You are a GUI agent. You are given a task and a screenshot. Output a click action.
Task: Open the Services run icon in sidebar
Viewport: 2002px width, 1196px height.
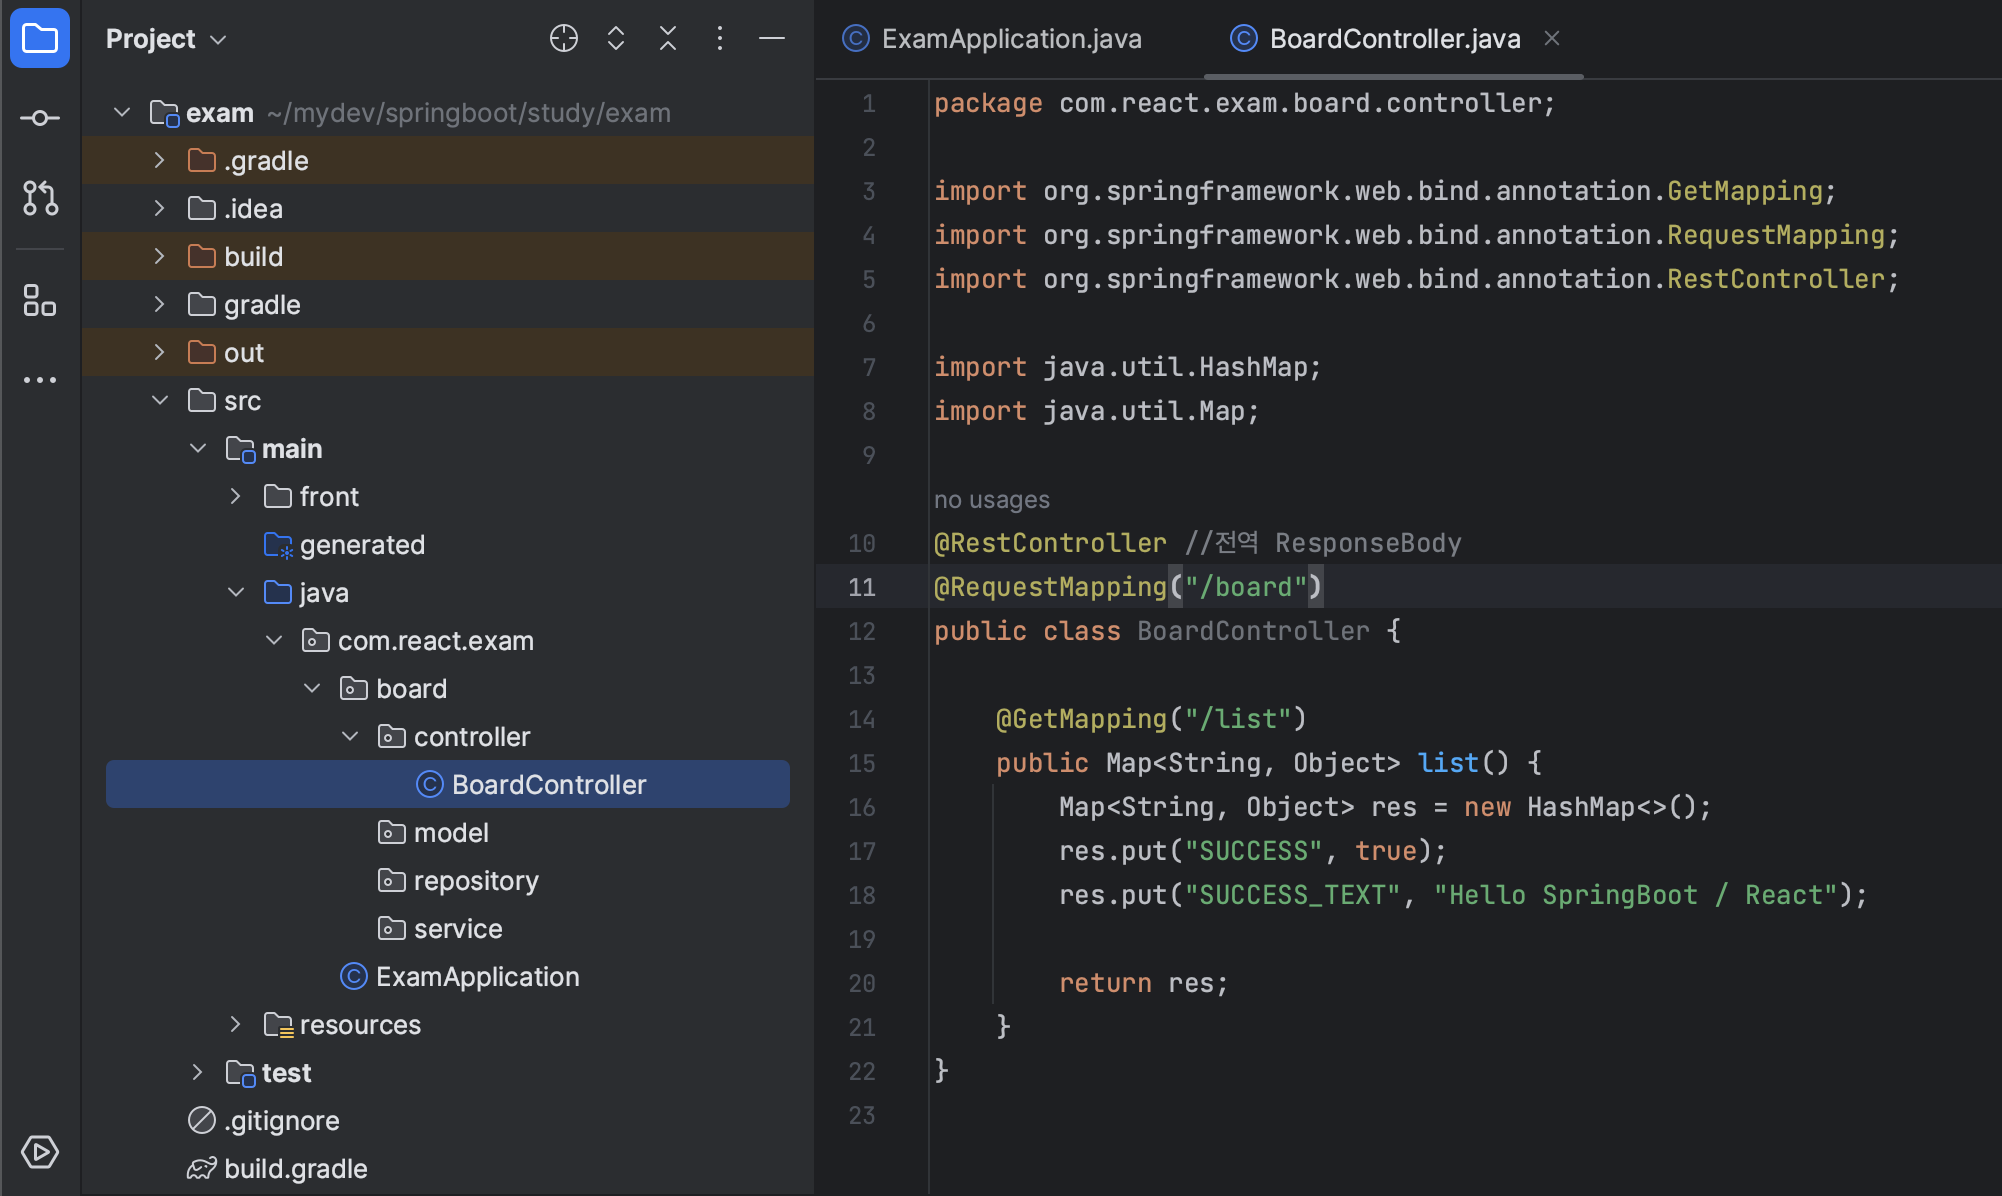click(40, 1152)
